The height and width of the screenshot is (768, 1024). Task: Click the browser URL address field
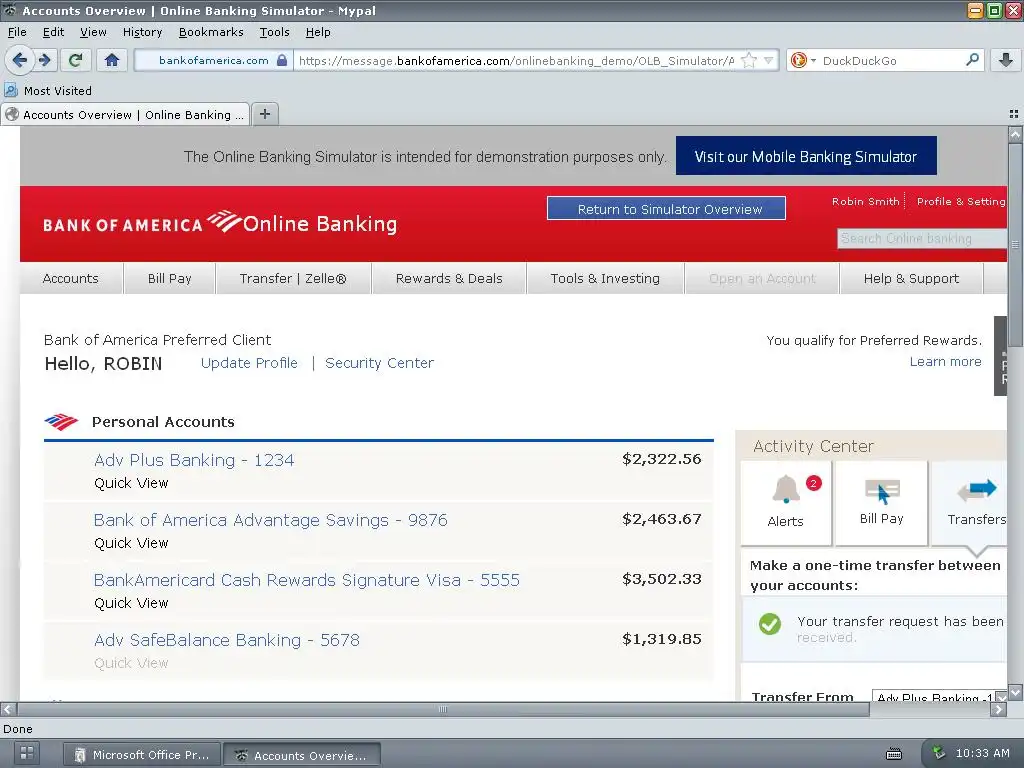click(516, 60)
